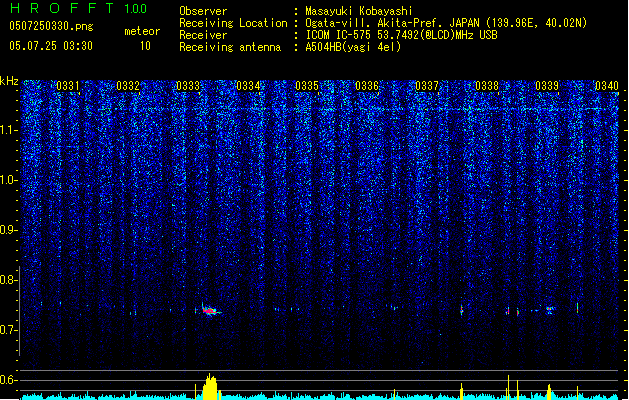Click the time marker 0335
This screenshot has height=400, width=629.
307,86
